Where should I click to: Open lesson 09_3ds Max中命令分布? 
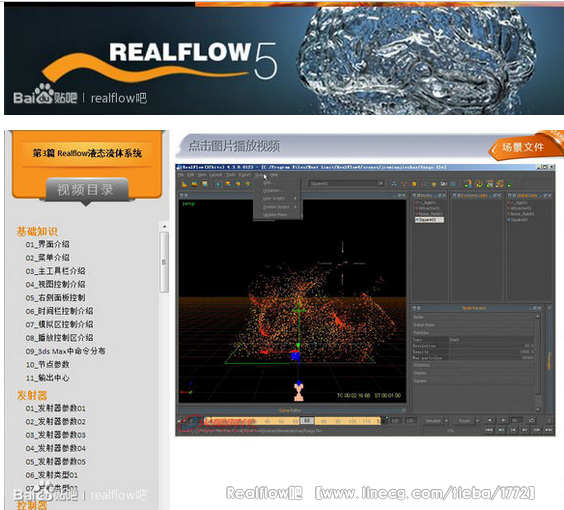65,351
